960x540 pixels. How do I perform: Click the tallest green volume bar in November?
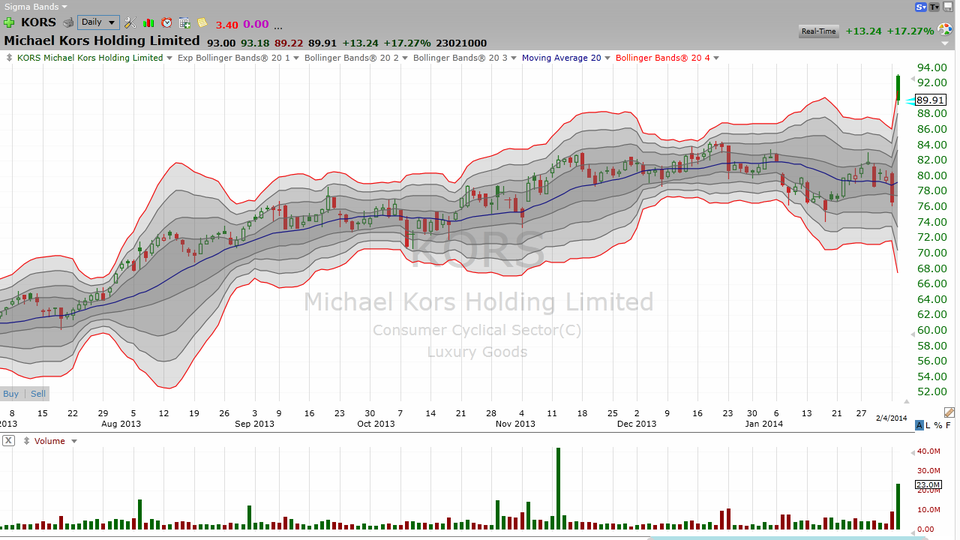click(558, 489)
